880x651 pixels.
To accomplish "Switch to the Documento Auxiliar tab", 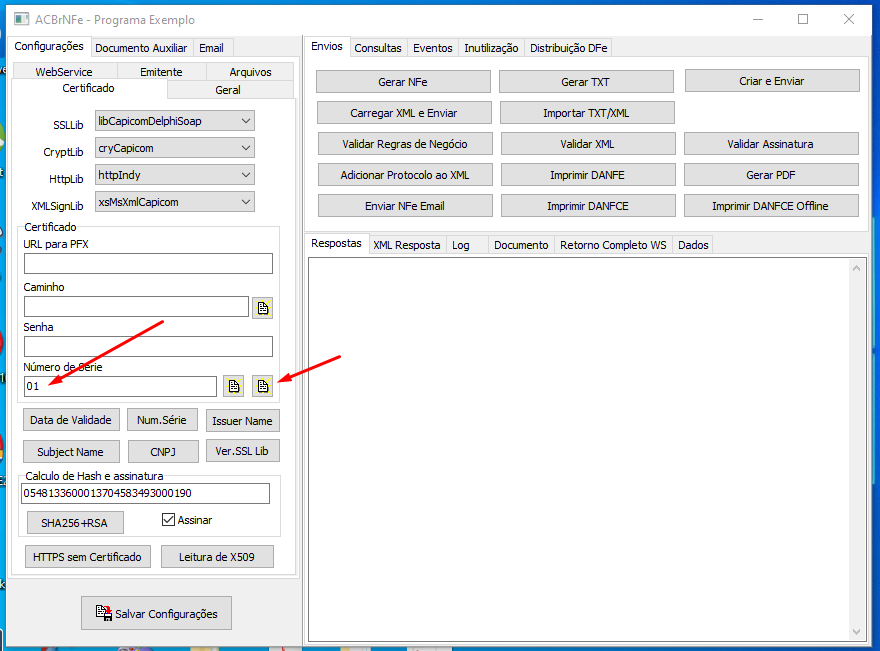I will tap(141, 48).
